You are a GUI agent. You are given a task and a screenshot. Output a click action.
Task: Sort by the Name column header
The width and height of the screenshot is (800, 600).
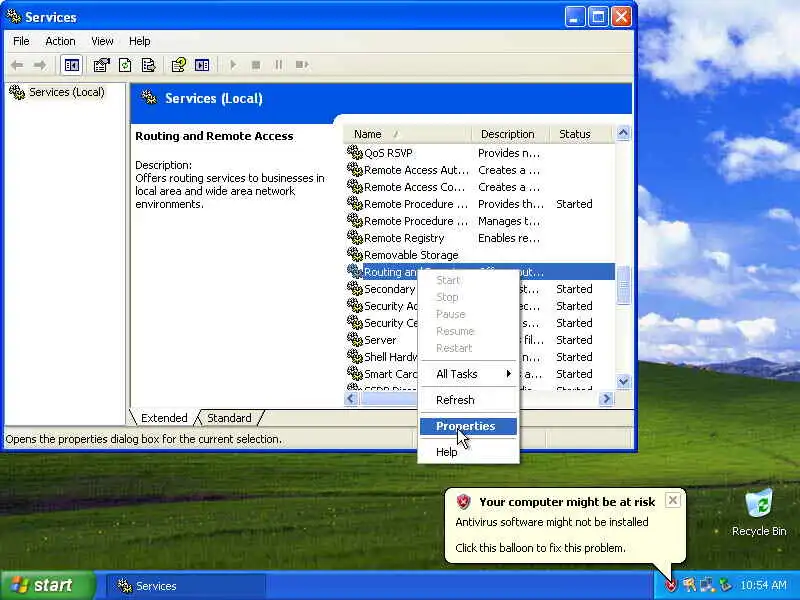(408, 134)
